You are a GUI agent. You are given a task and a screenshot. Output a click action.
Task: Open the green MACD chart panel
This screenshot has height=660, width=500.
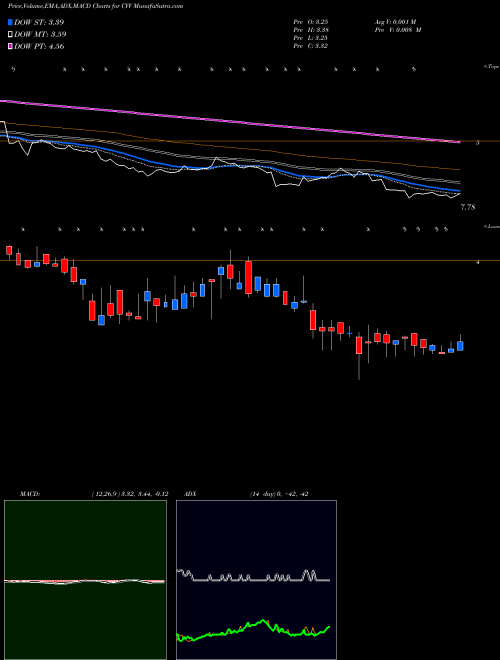coord(85,580)
